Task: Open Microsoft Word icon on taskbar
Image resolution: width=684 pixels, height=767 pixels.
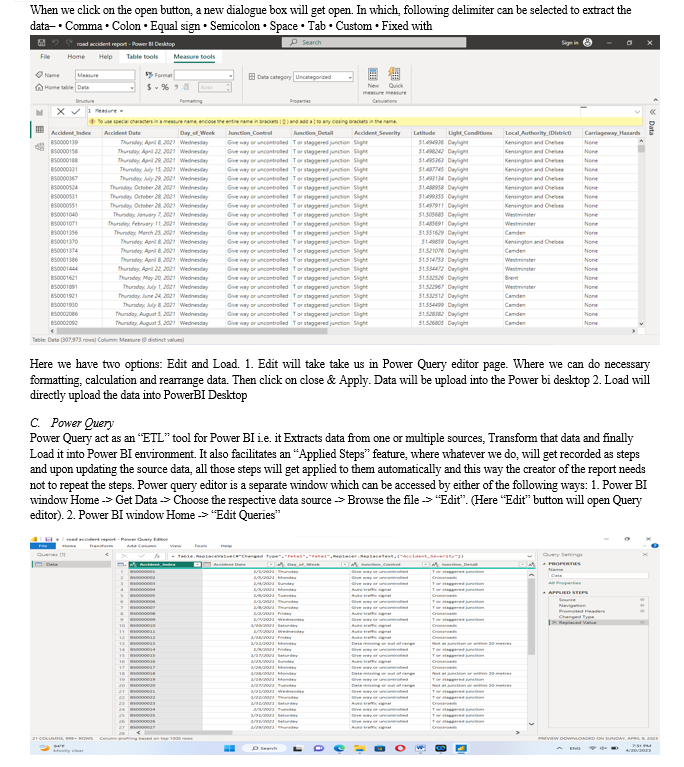Action: point(420,748)
